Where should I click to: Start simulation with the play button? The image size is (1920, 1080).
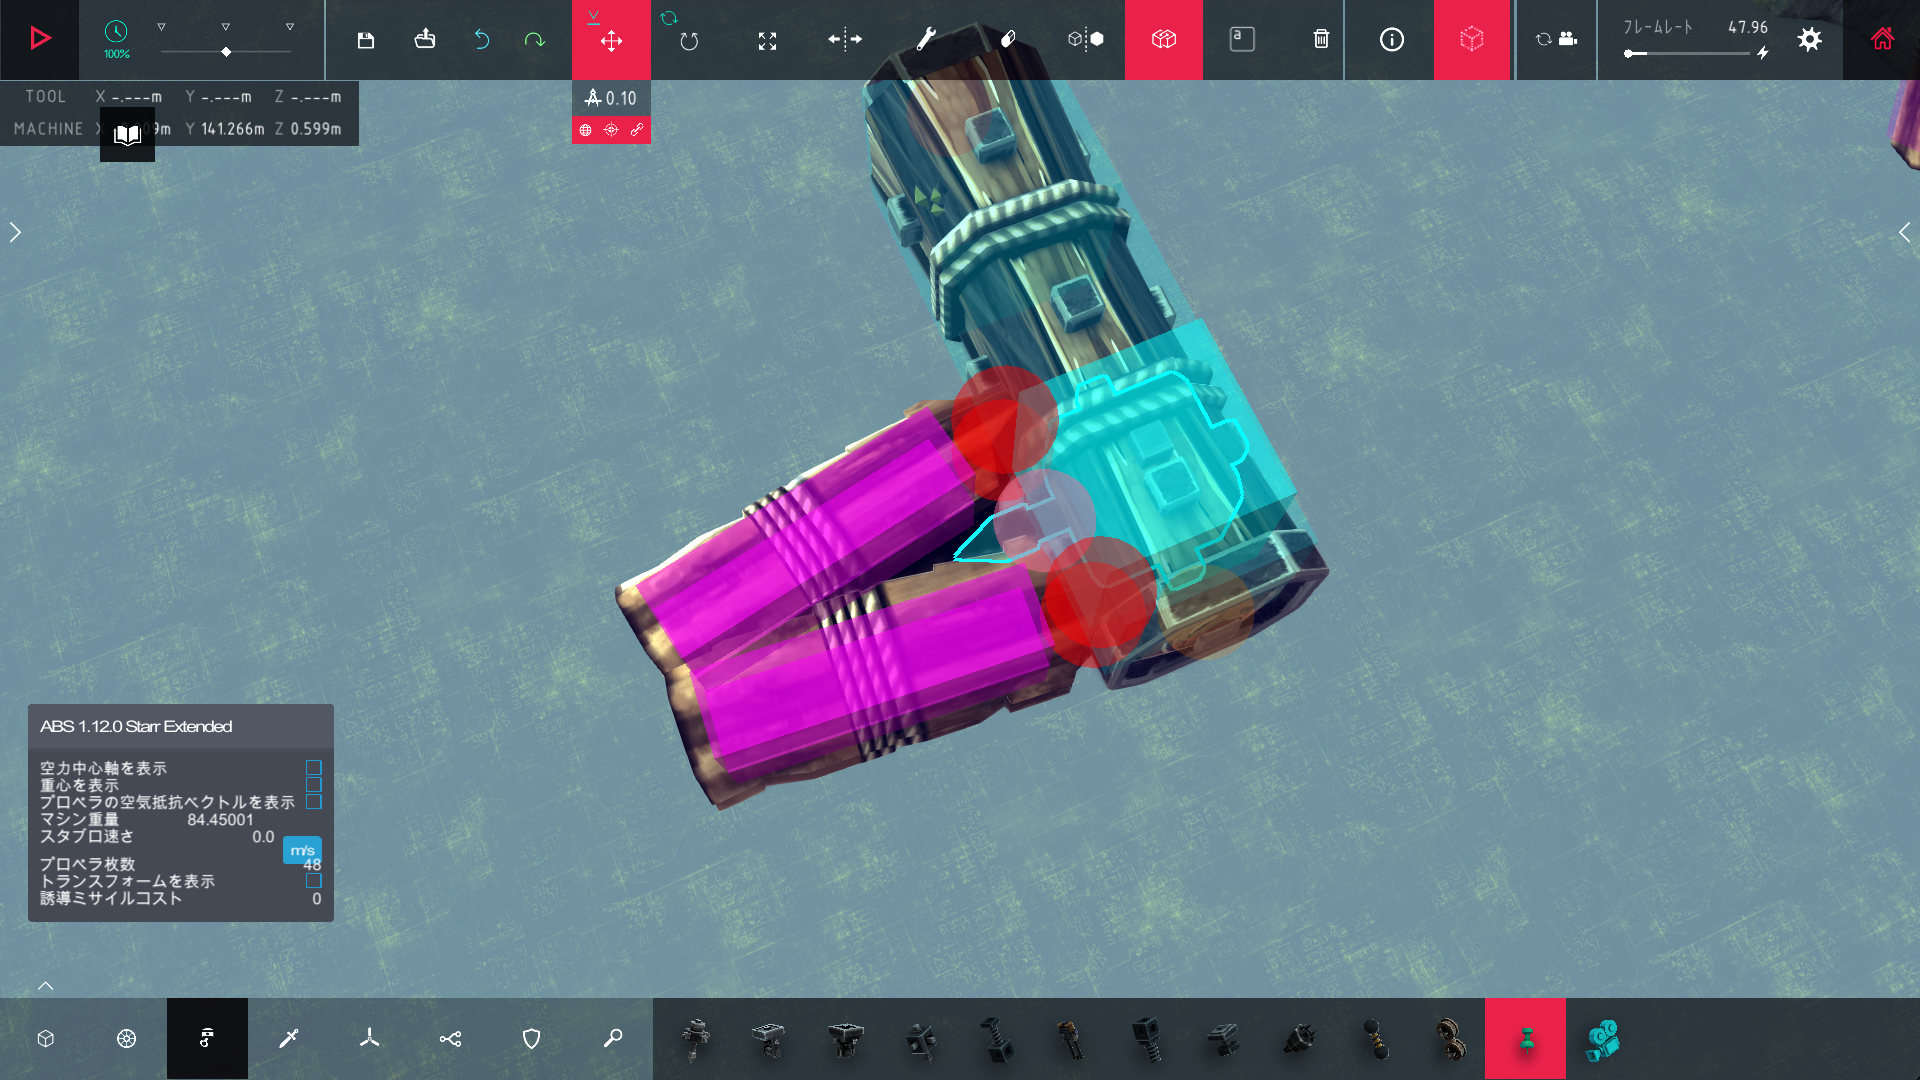coord(40,39)
